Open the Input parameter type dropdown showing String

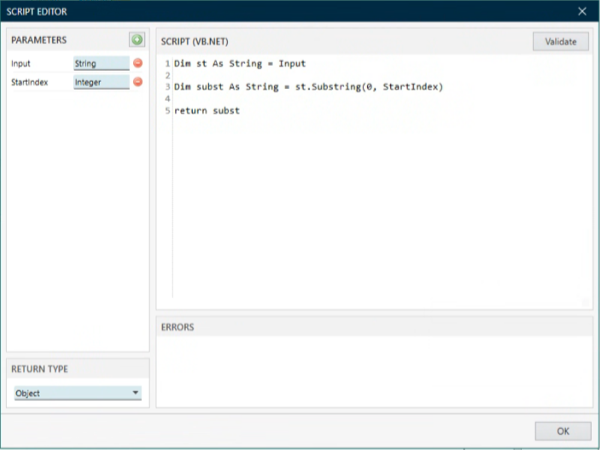point(101,64)
